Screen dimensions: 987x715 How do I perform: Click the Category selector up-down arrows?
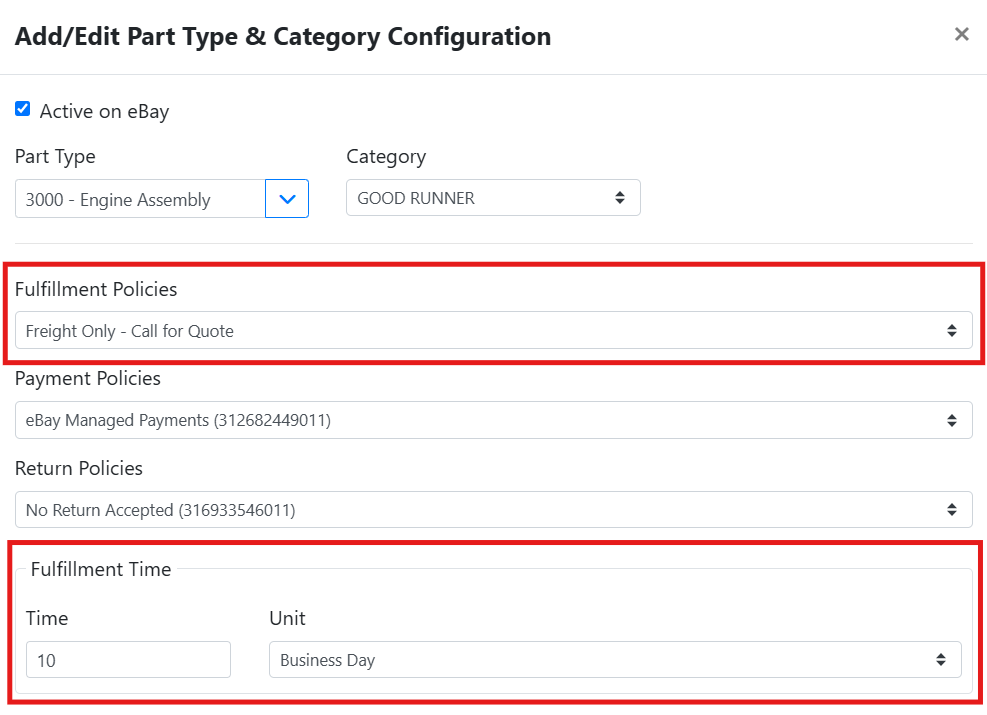[620, 198]
